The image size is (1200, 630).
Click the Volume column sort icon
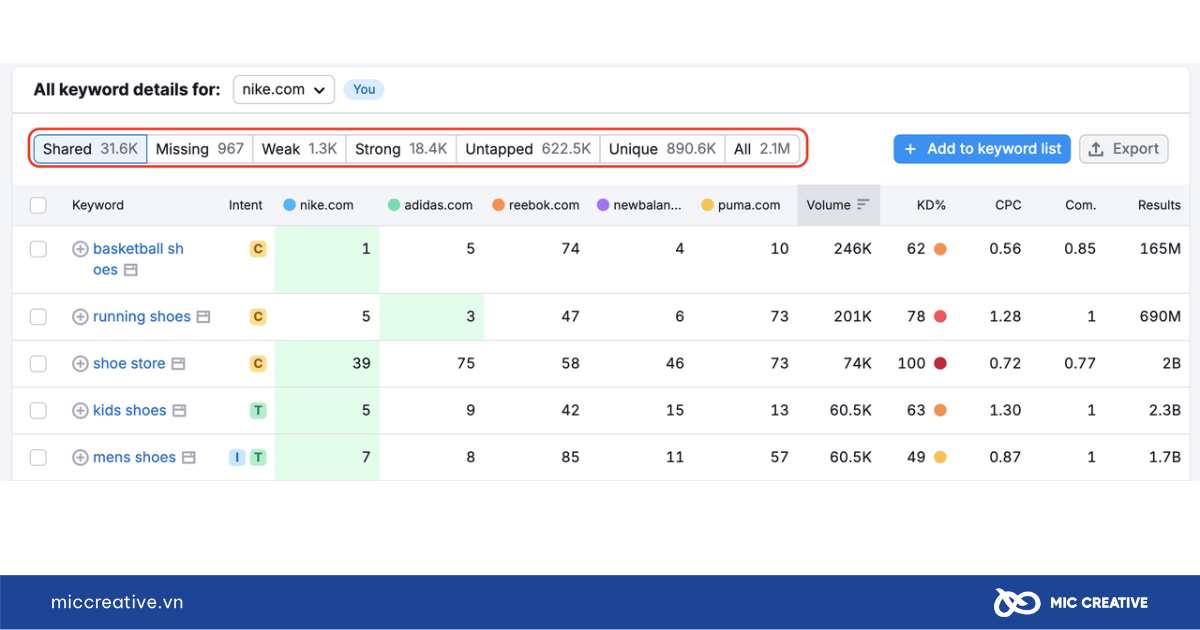[863, 205]
